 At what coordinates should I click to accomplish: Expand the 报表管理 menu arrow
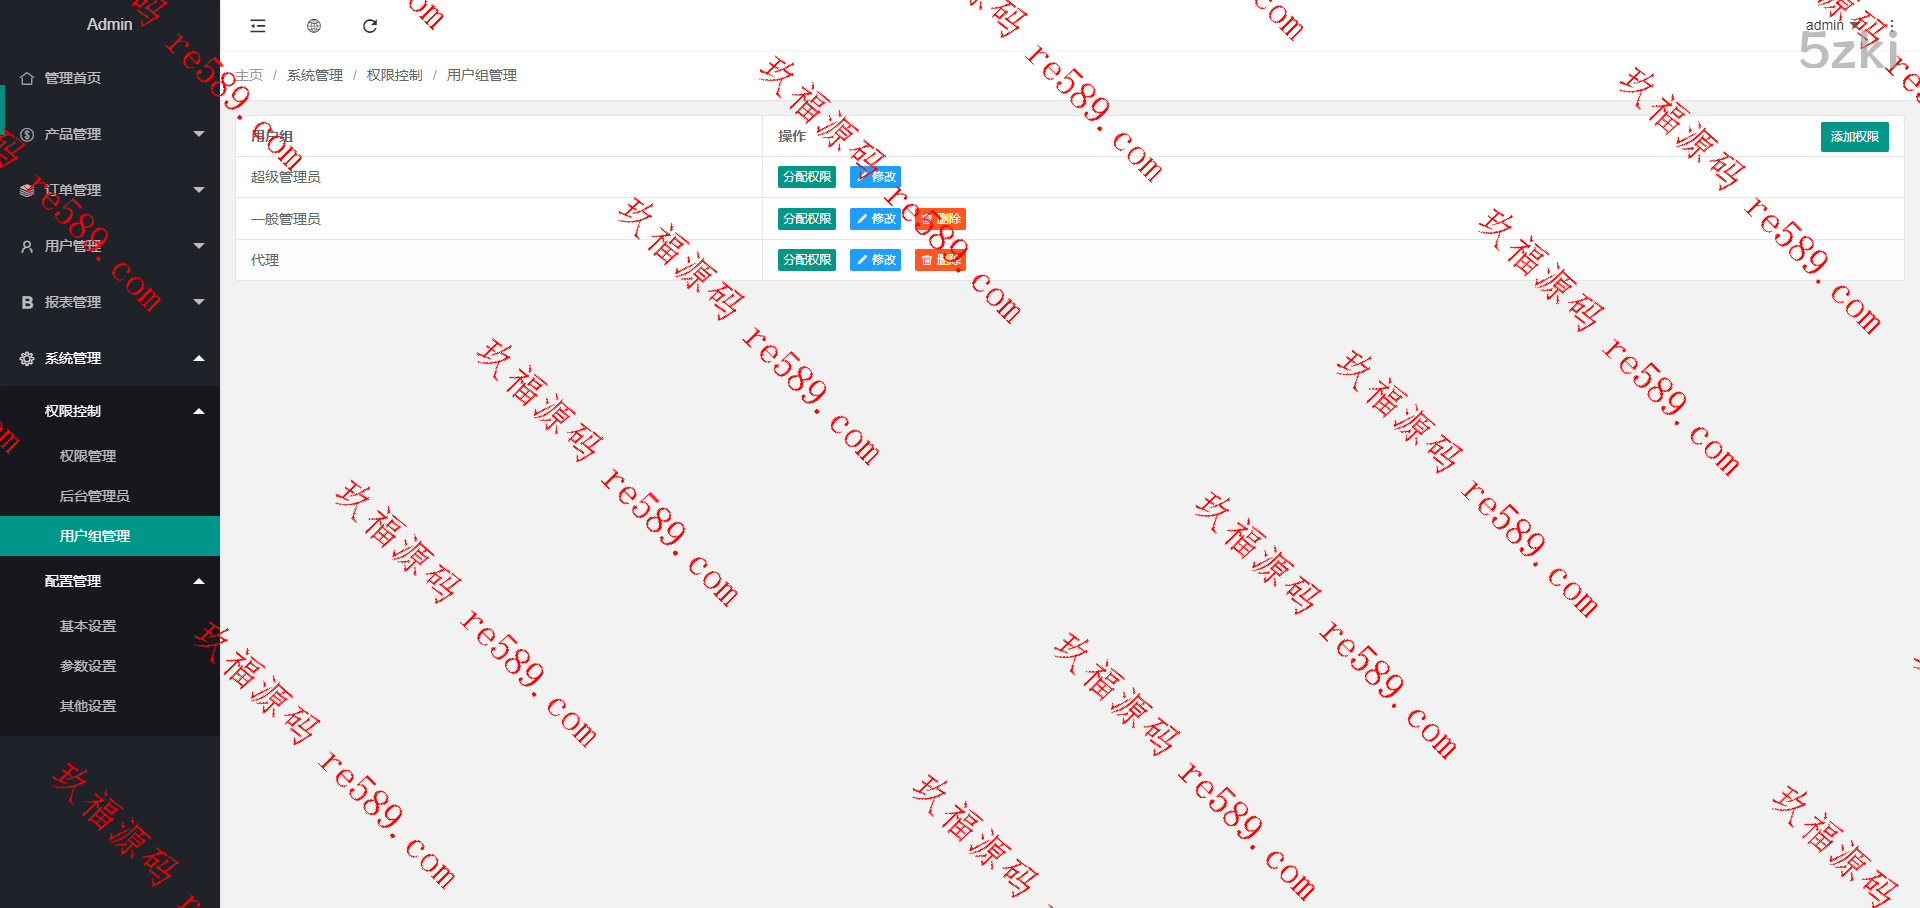[x=199, y=302]
